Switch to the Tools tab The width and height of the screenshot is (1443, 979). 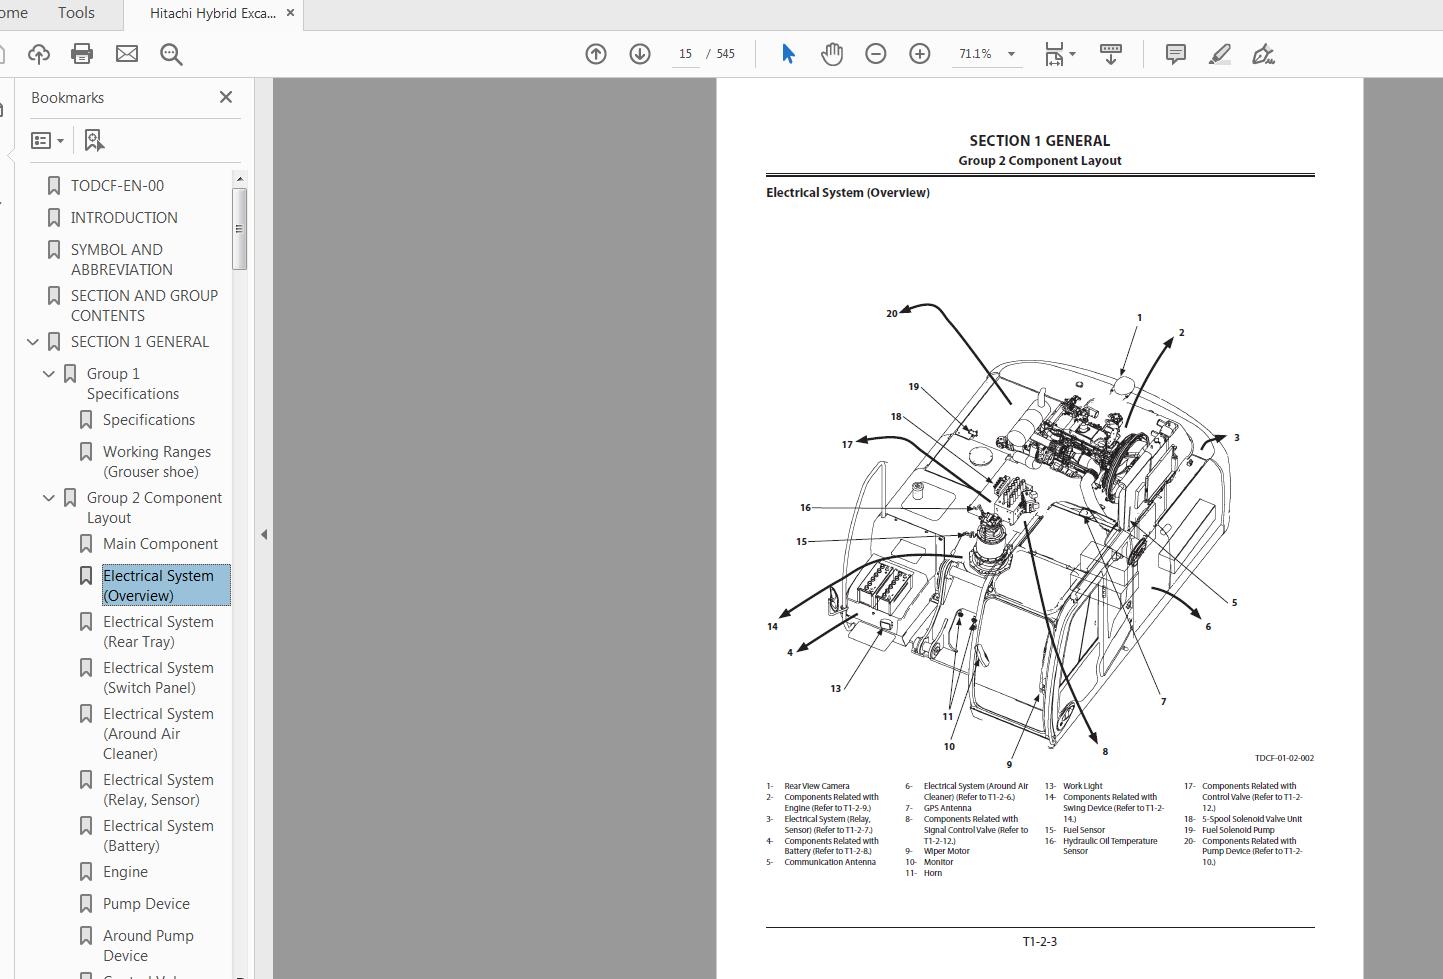click(75, 13)
